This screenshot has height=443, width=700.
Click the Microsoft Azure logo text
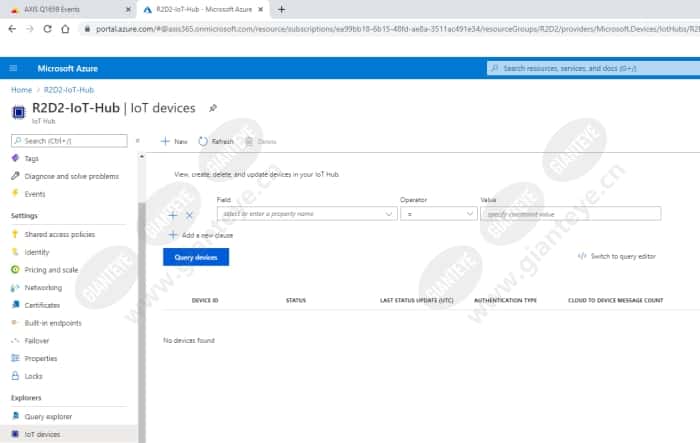(67, 68)
